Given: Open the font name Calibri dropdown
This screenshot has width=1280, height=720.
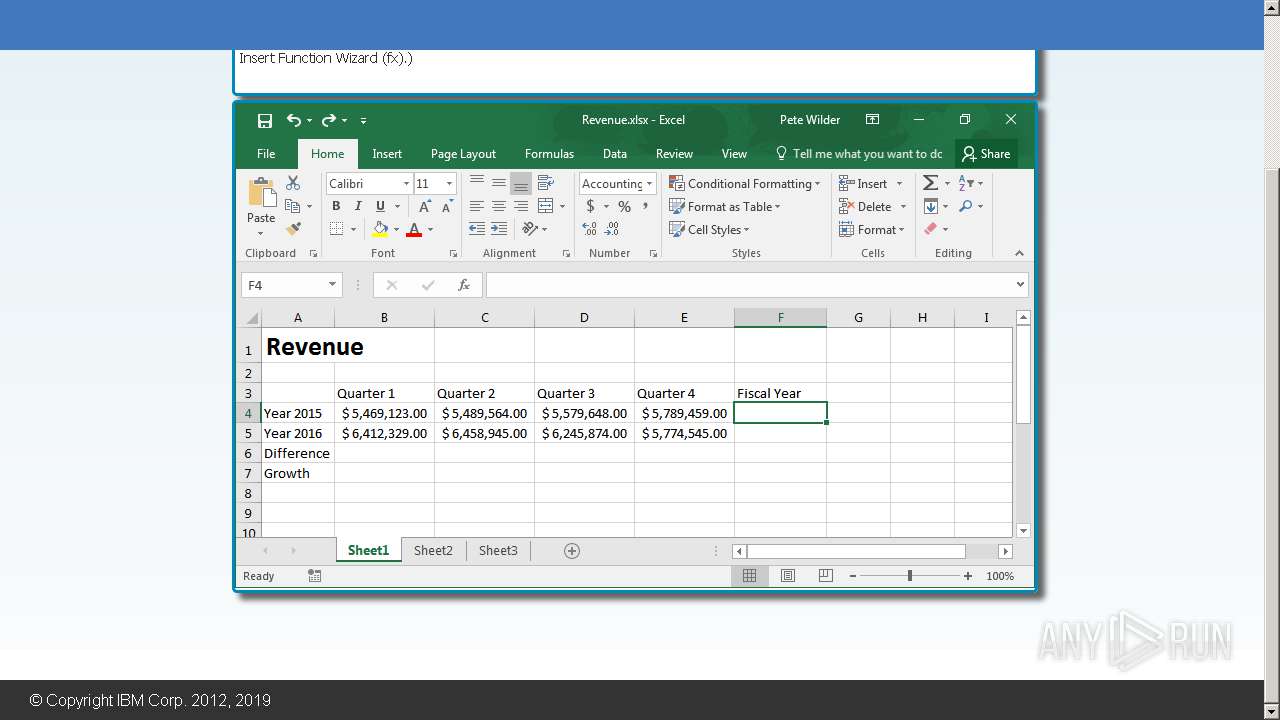Looking at the screenshot, I should [407, 183].
